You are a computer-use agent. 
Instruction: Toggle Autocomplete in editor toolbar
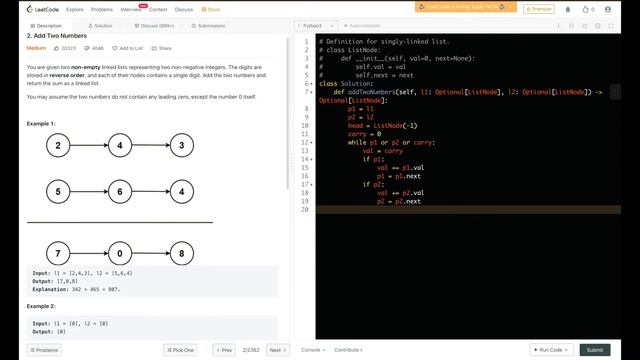point(362,26)
